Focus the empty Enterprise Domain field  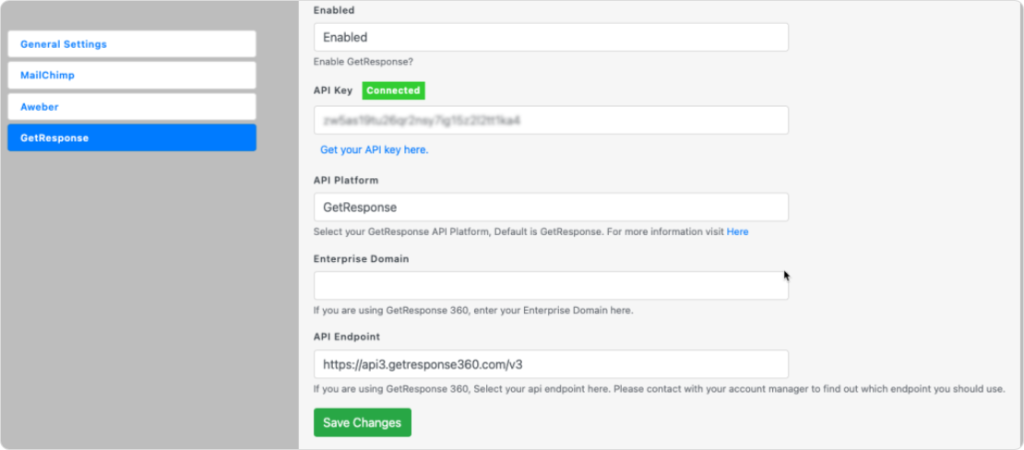click(551, 285)
